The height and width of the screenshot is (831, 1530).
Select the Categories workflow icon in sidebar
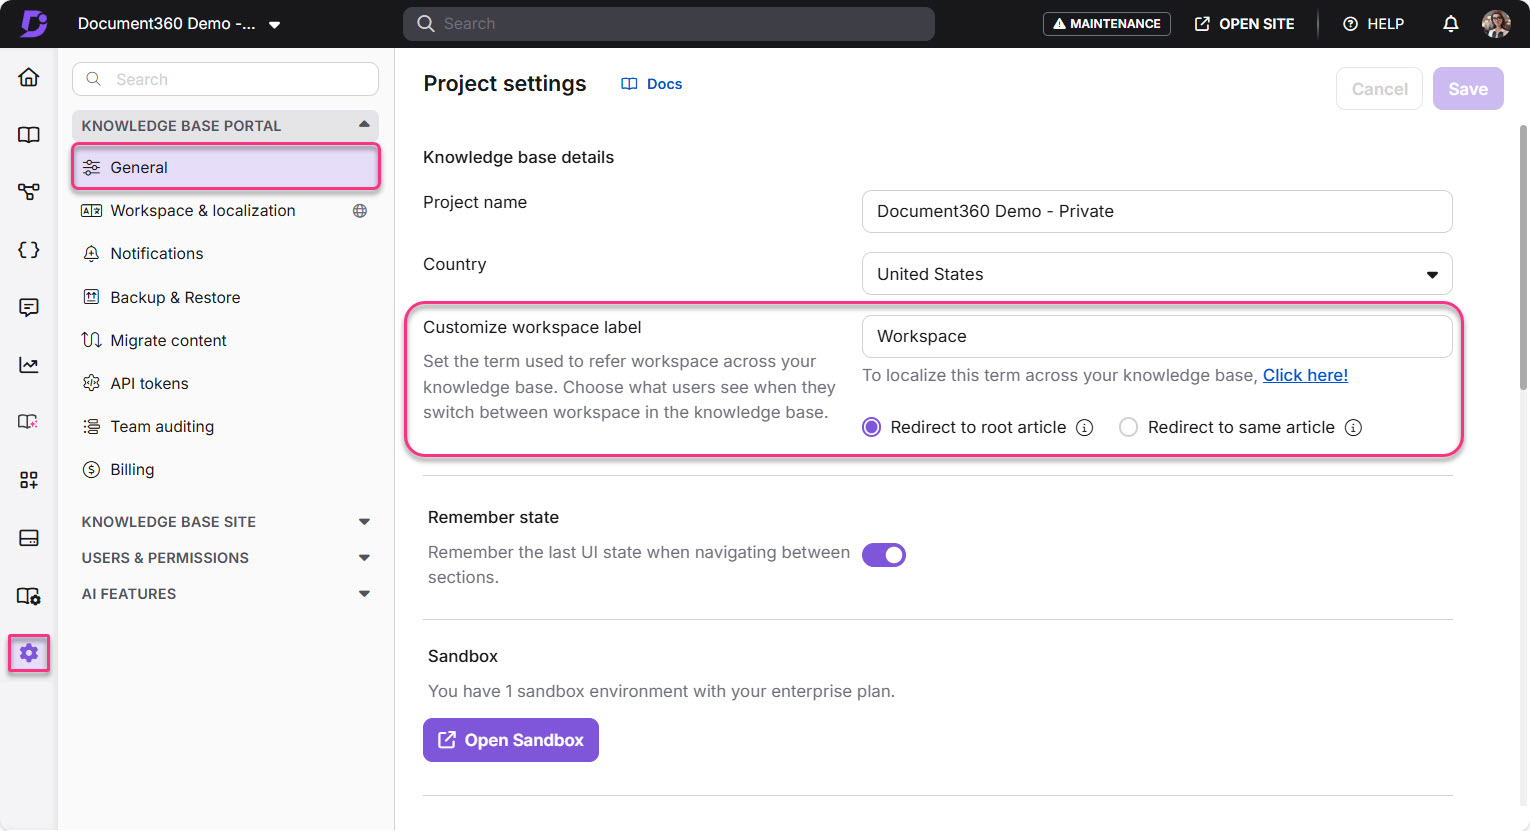[28, 191]
